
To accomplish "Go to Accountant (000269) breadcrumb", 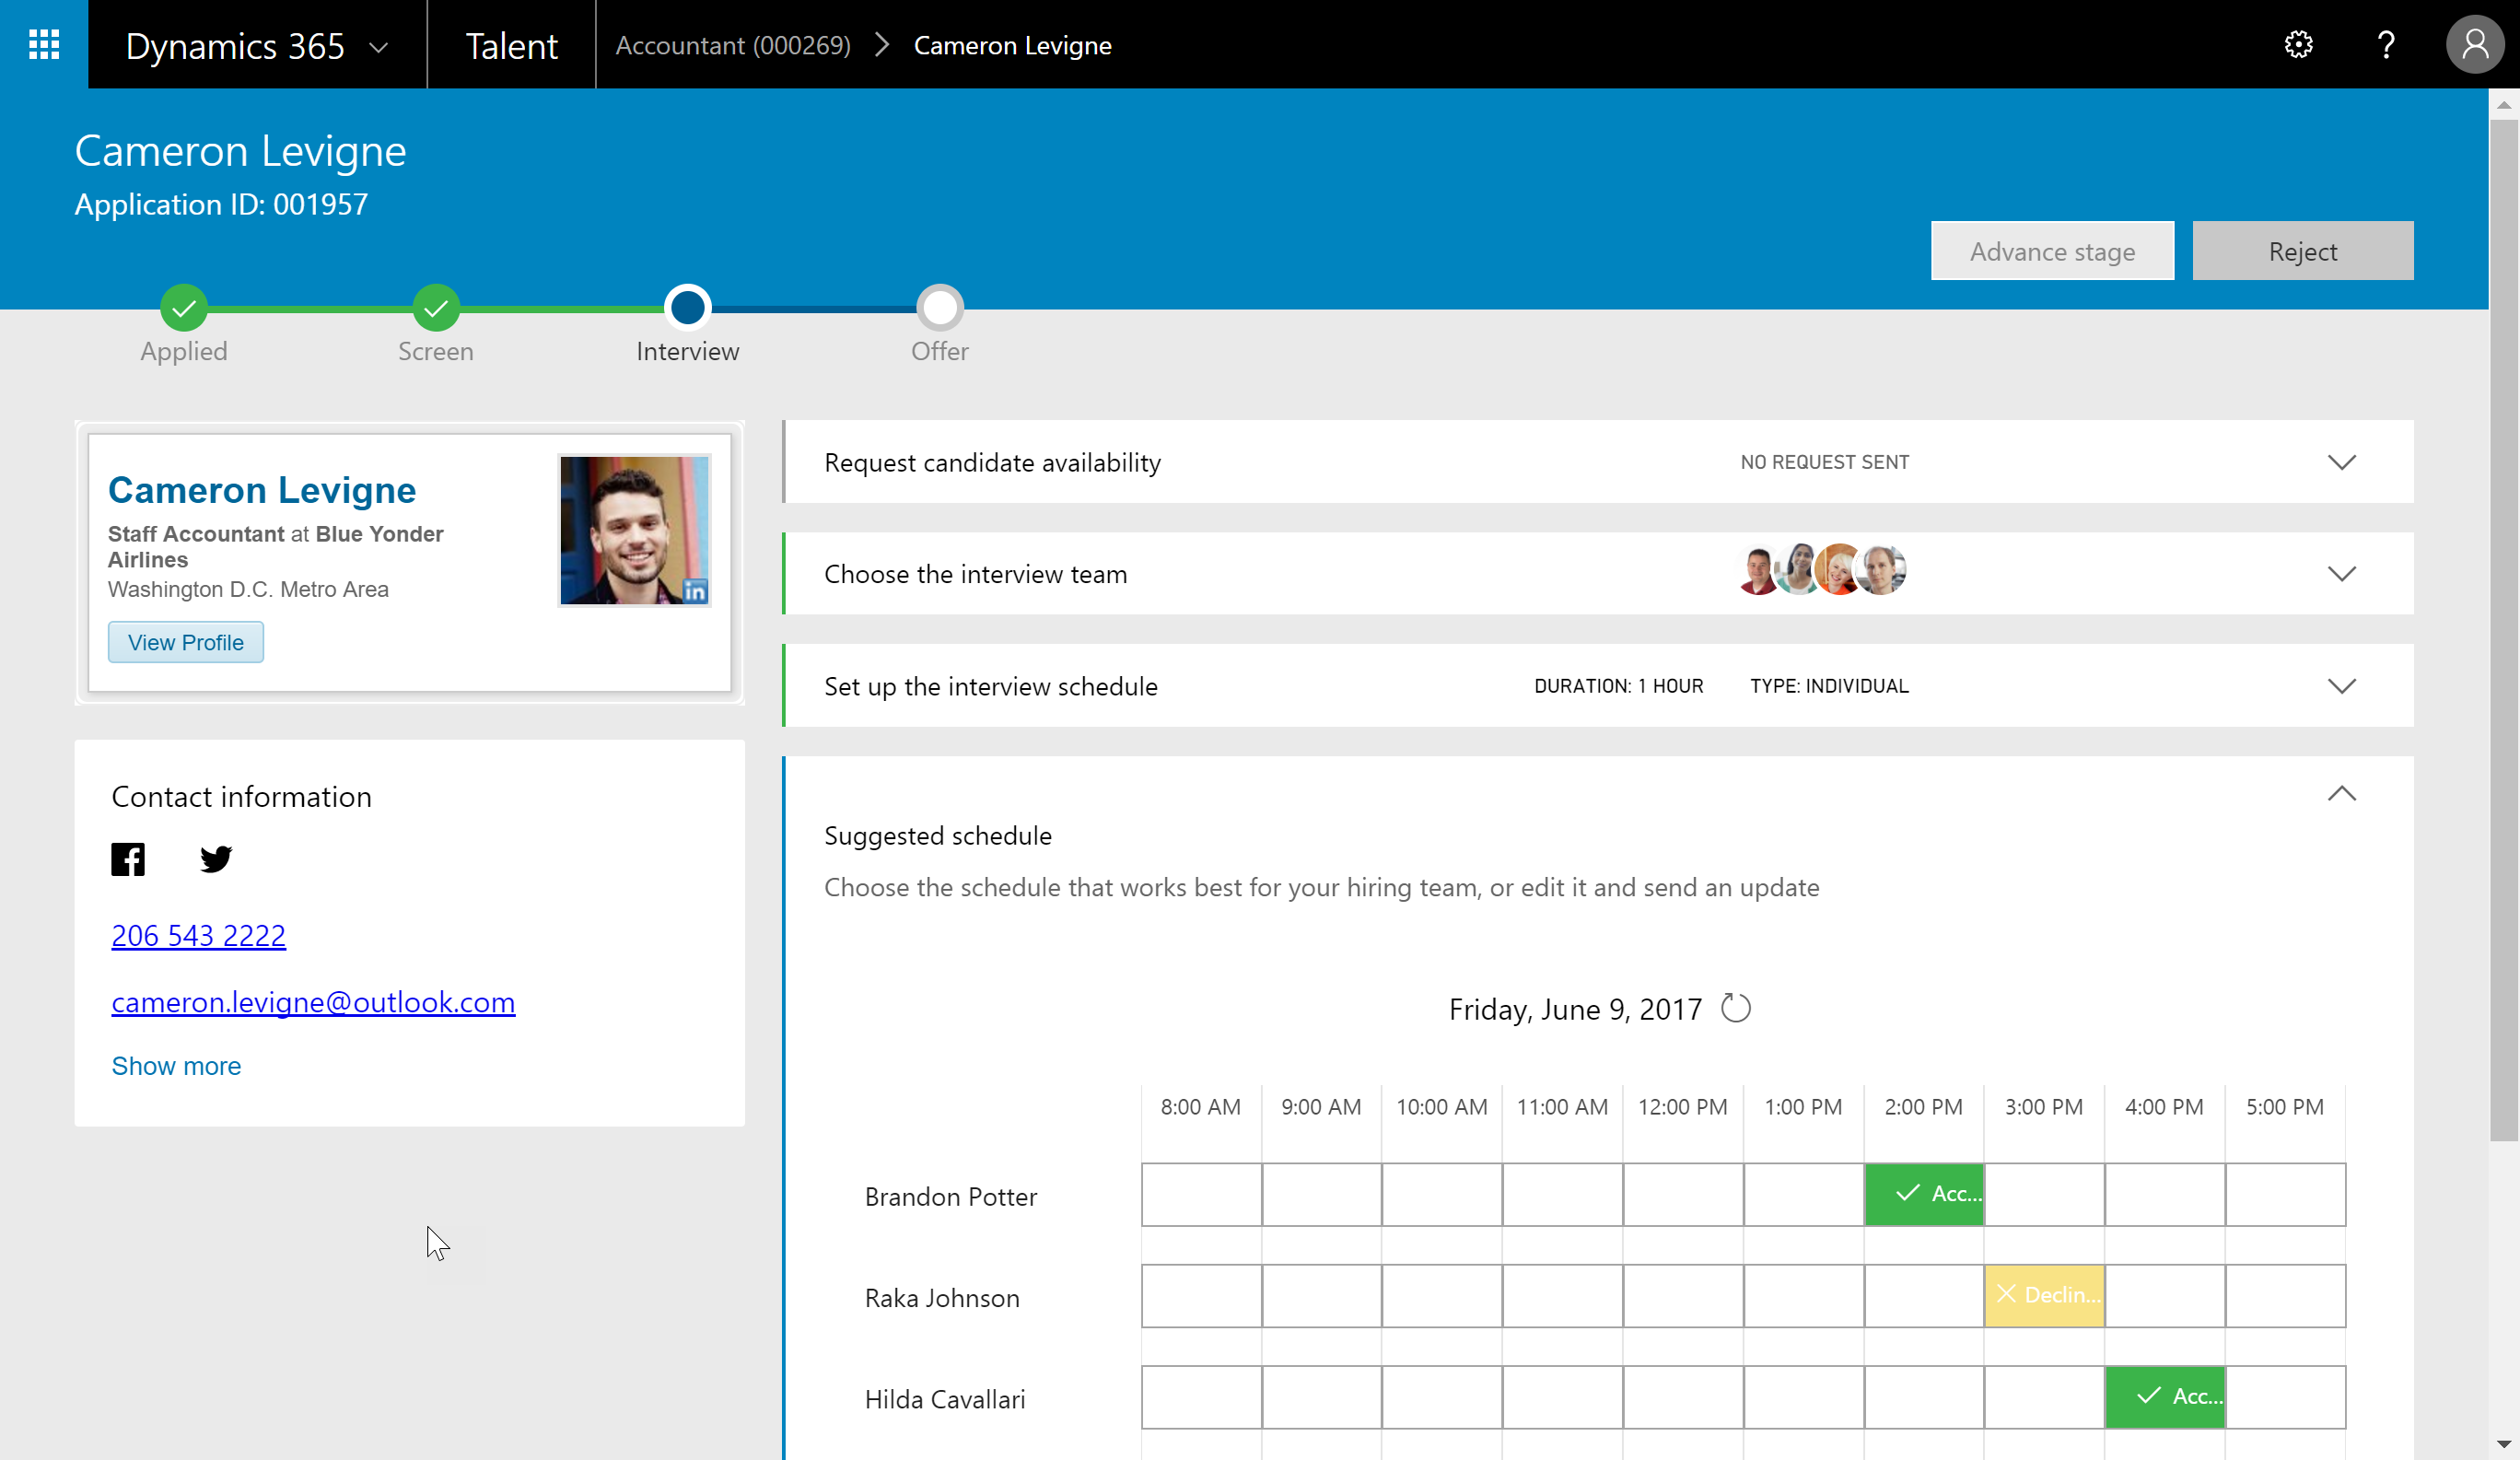I will tap(733, 46).
